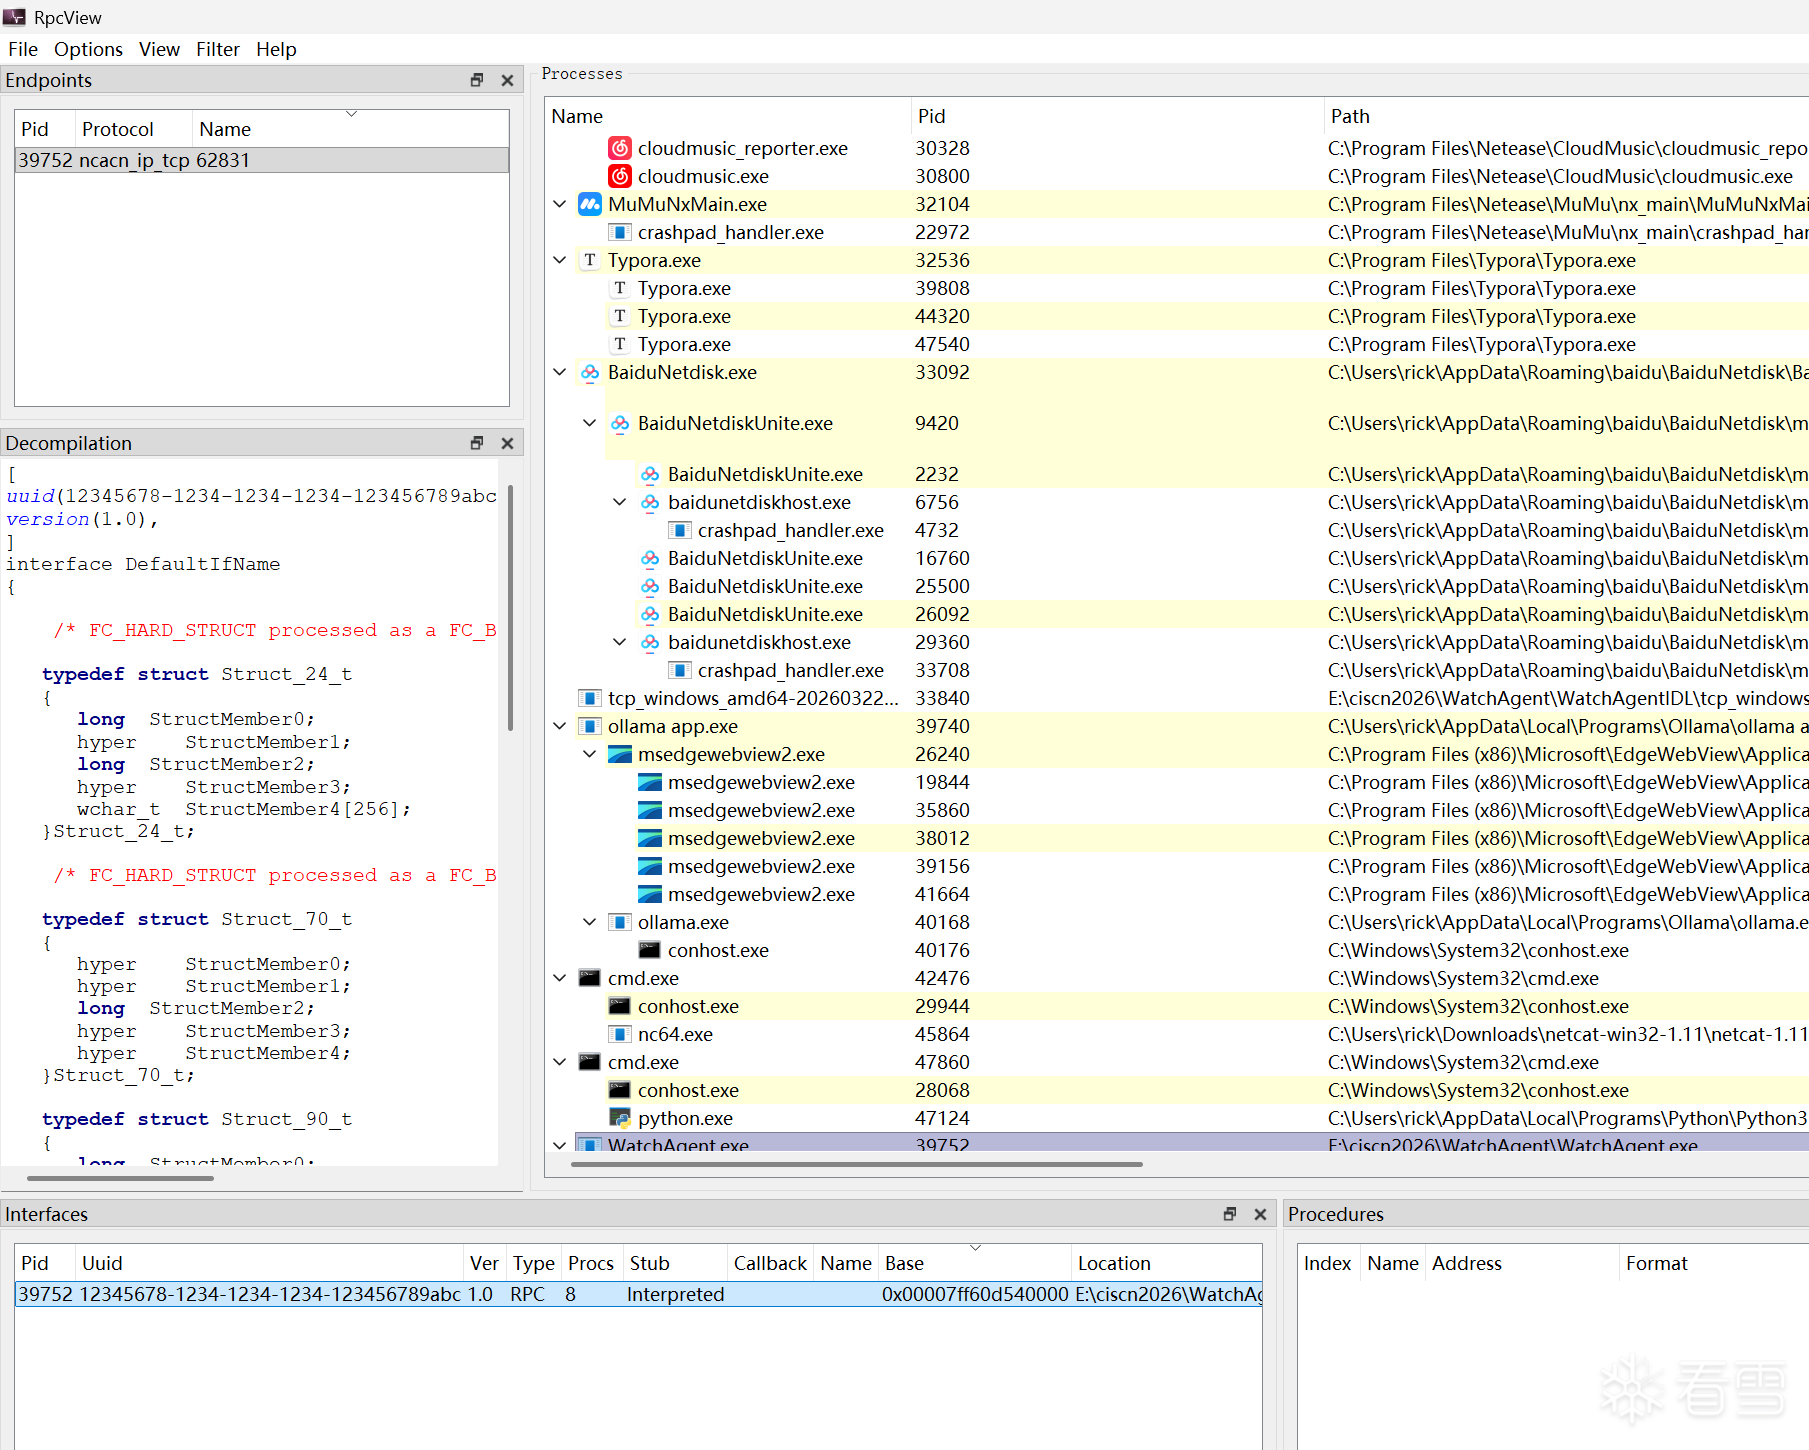
Task: Sort interfaces by Base column
Action: [x=975, y=1263]
